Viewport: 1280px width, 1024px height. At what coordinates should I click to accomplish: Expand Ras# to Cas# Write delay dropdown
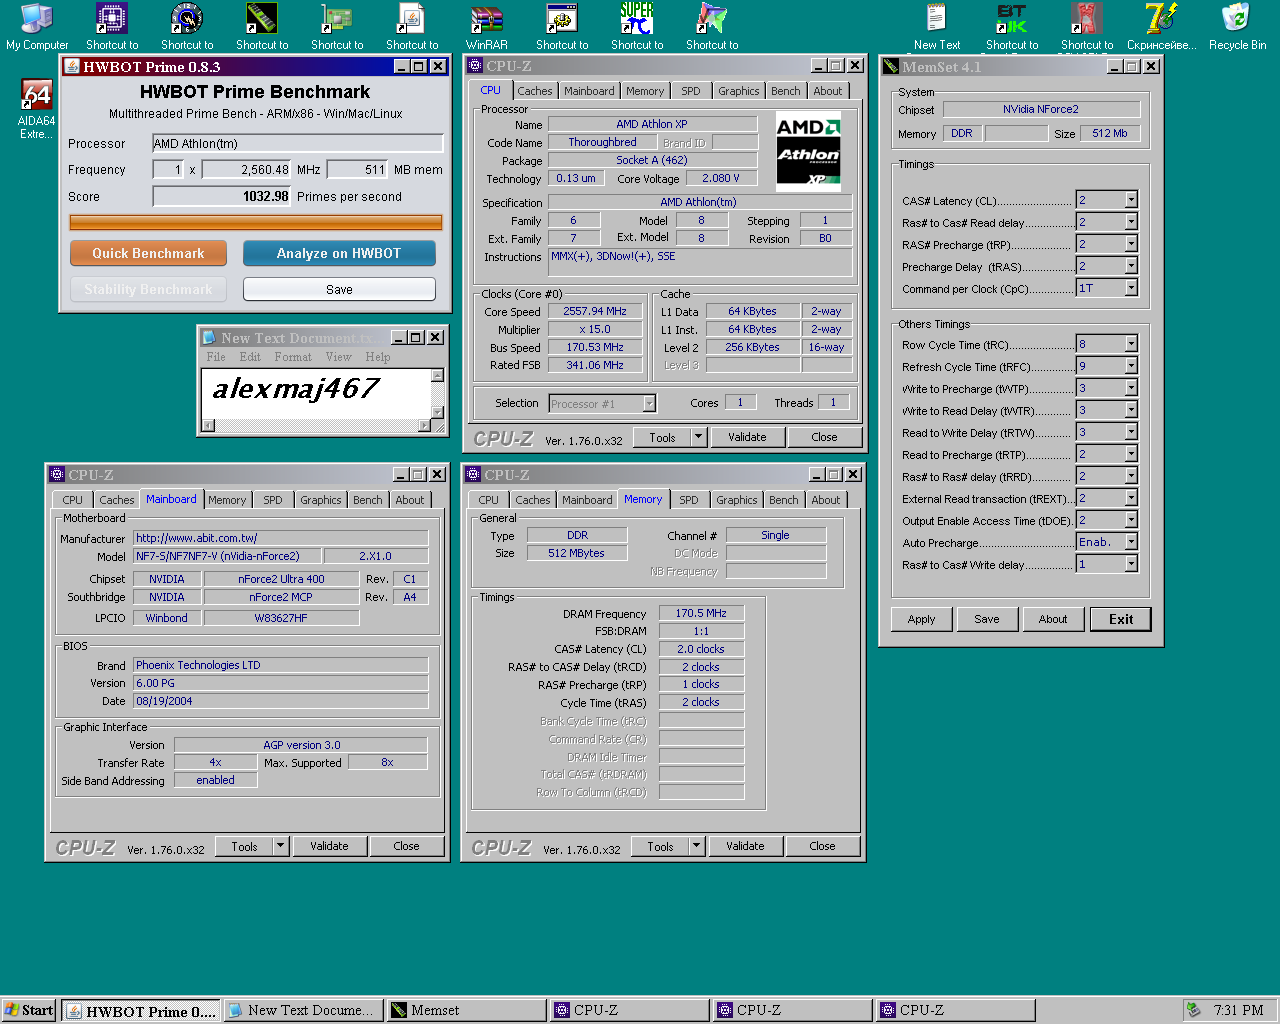[1131, 564]
